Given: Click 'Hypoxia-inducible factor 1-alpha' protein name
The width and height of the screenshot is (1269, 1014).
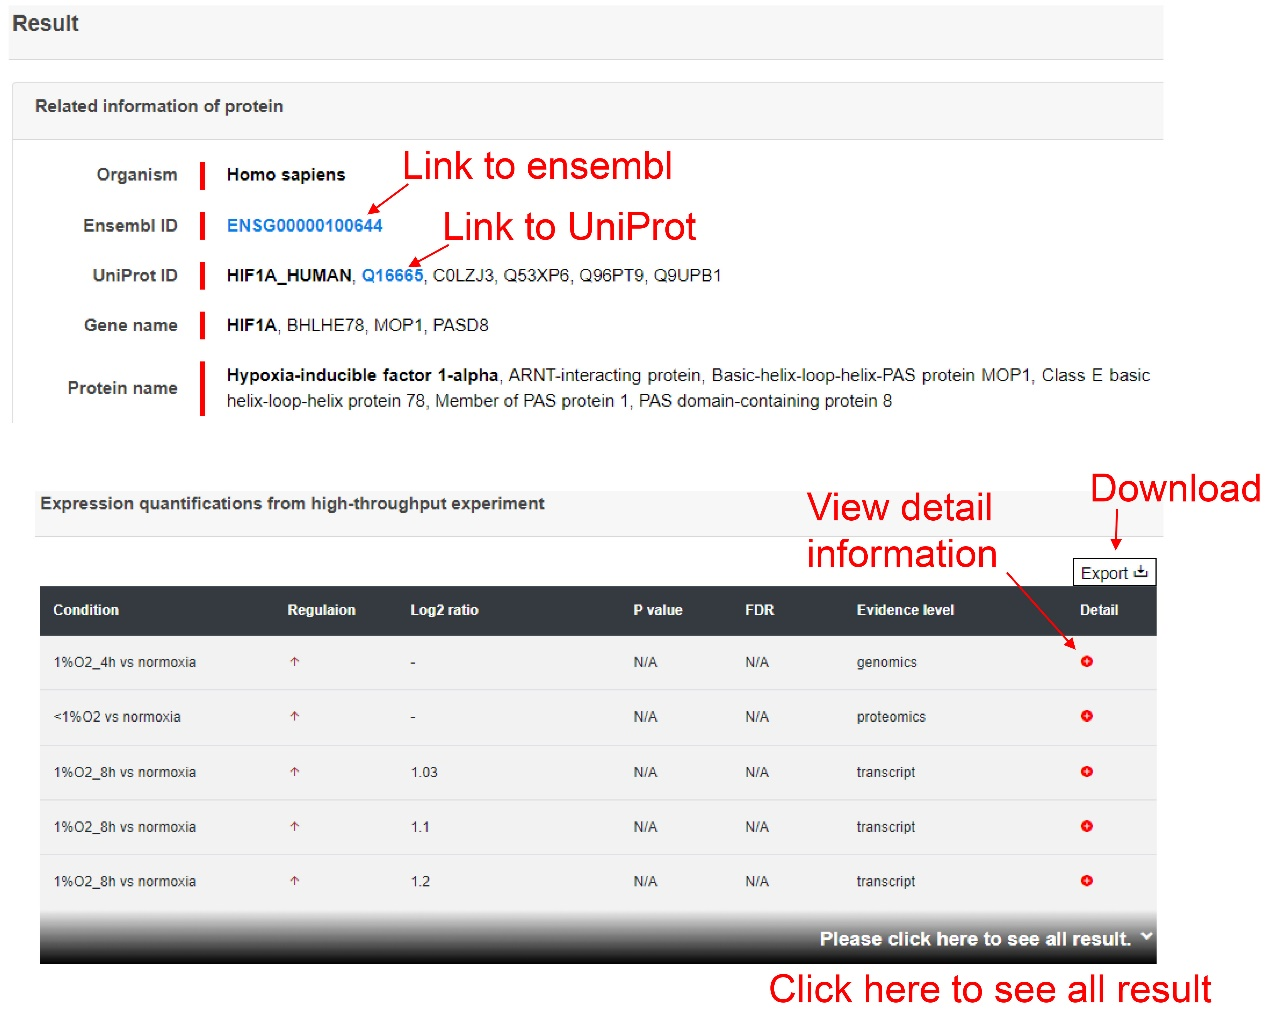Looking at the screenshot, I should click(x=362, y=375).
